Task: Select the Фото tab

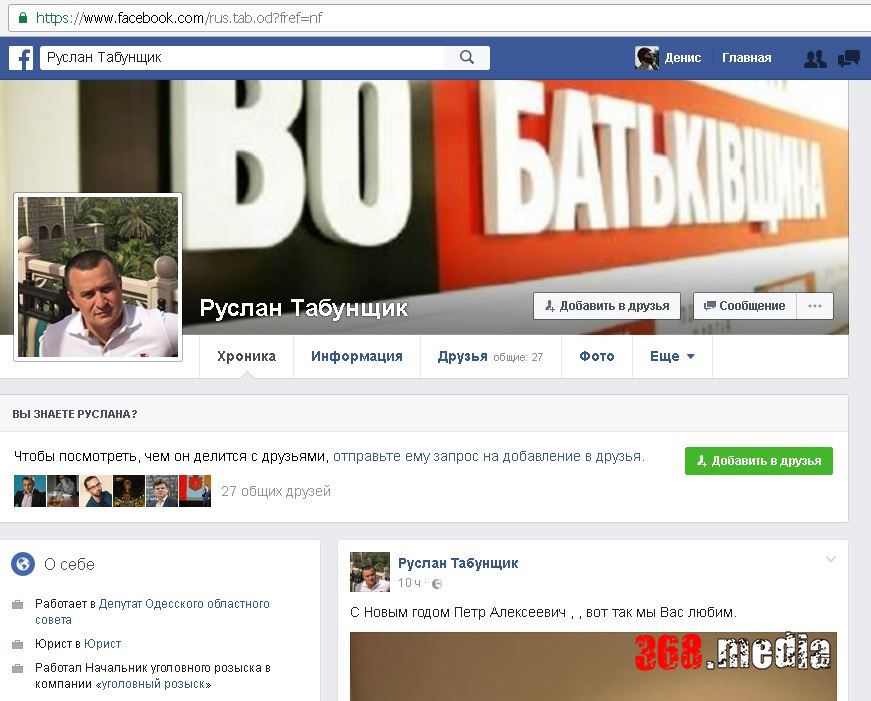Action: [597, 356]
